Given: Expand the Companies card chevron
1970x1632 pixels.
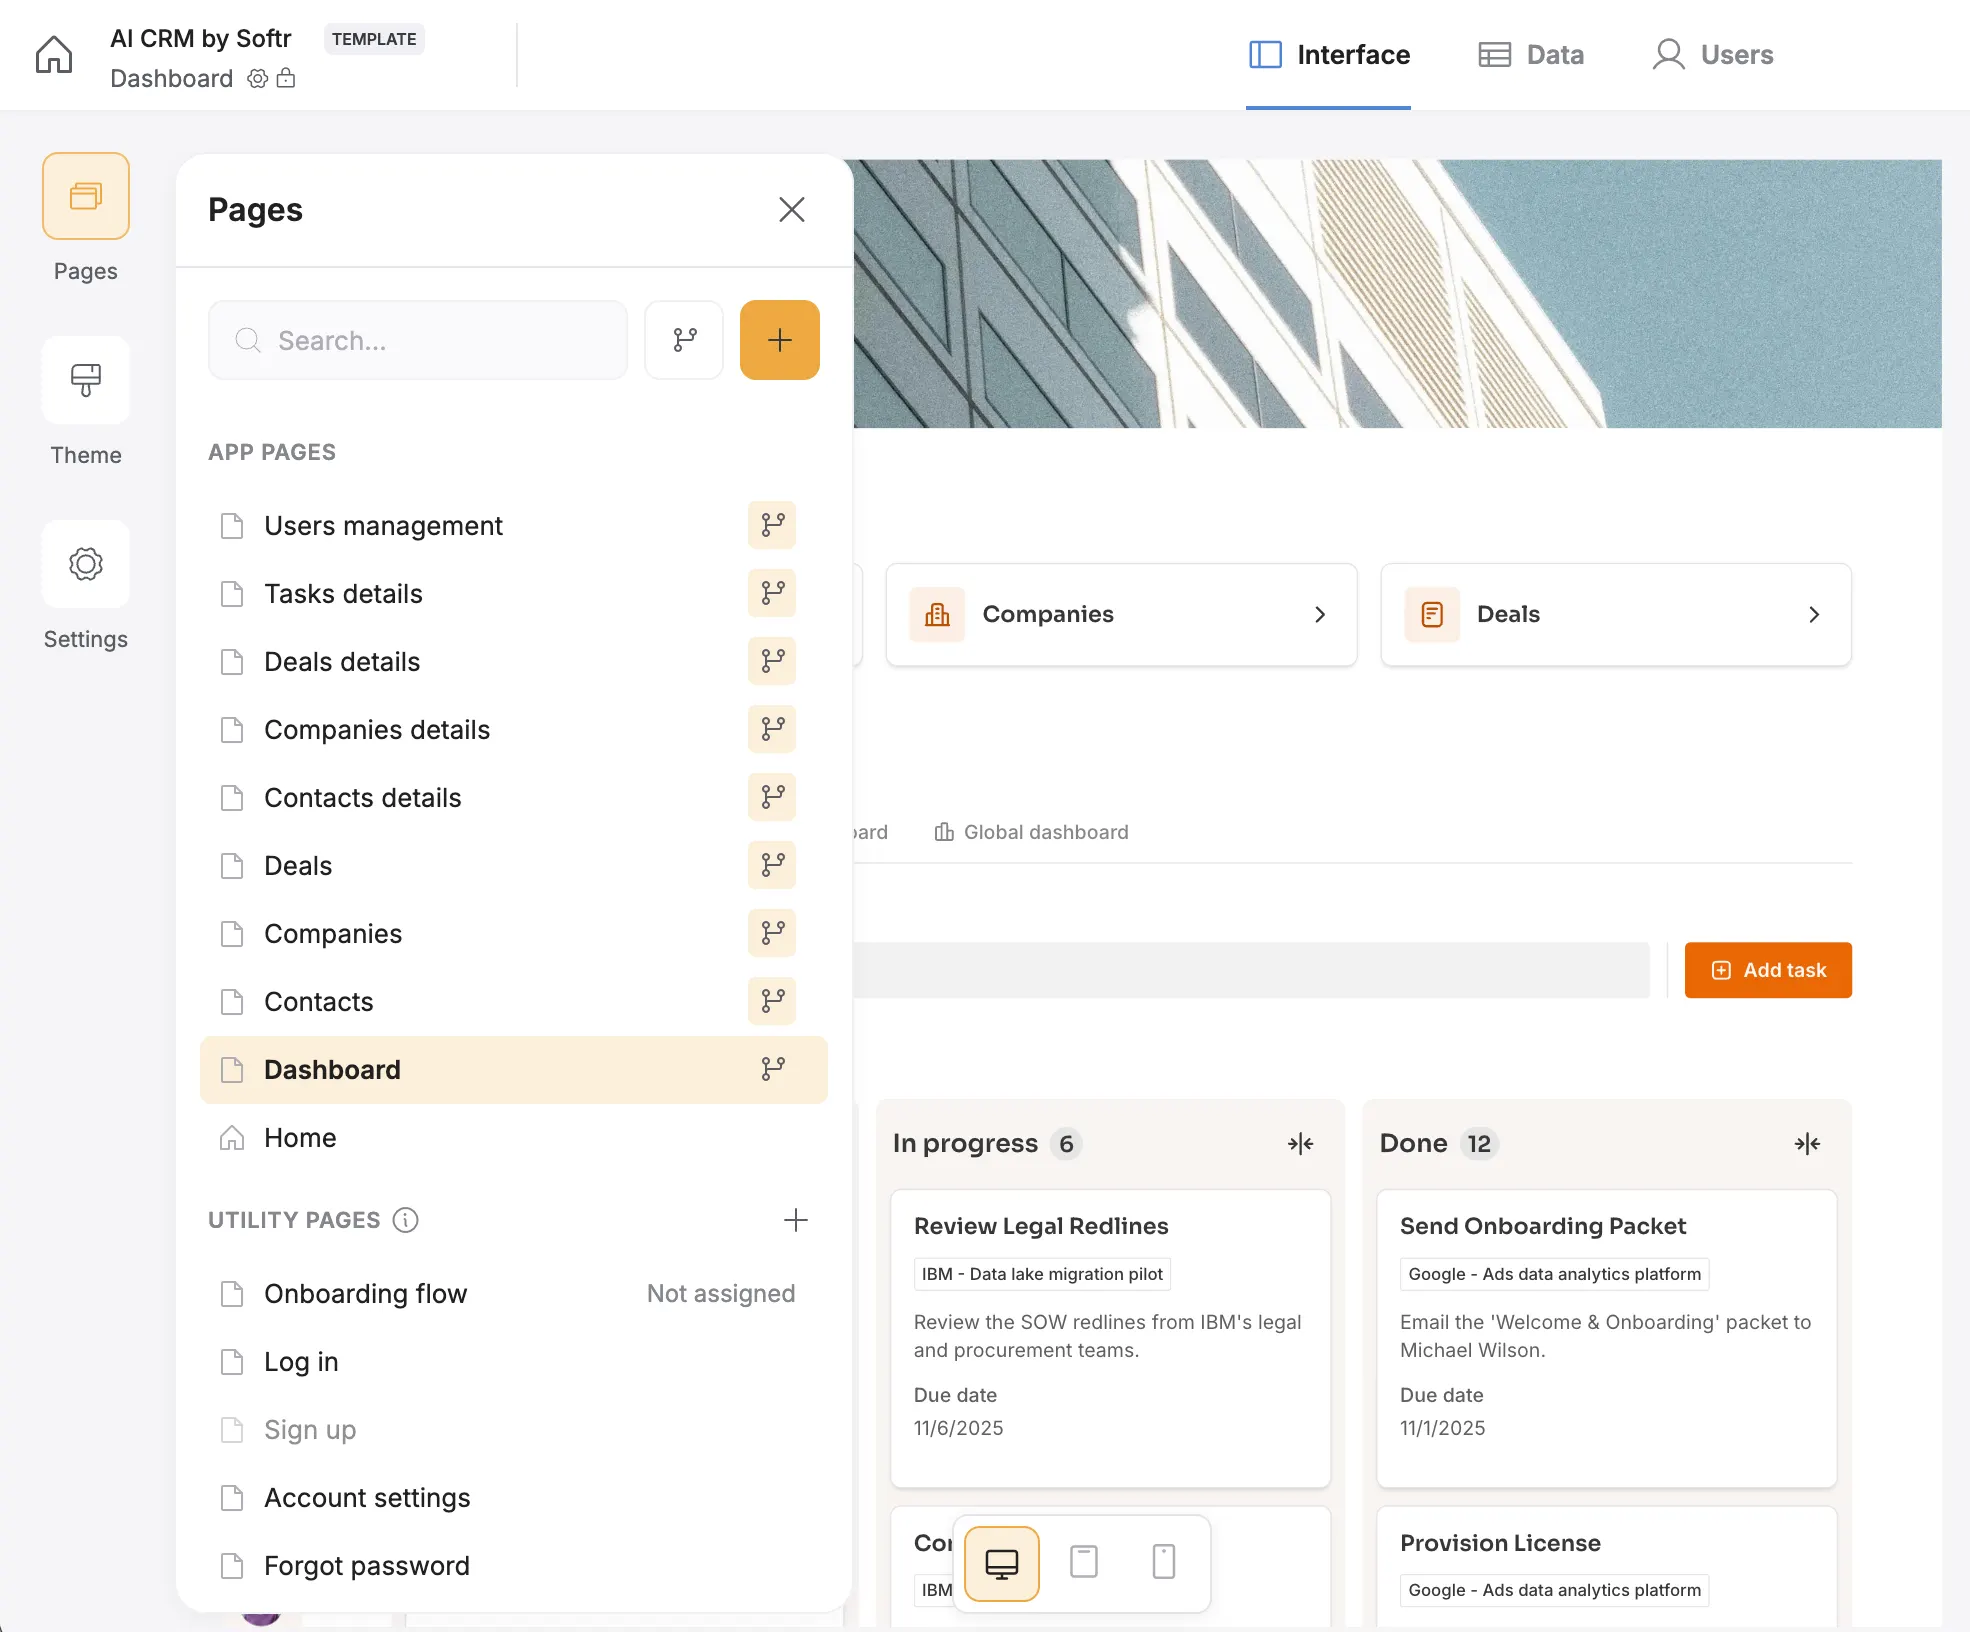Looking at the screenshot, I should point(1320,614).
